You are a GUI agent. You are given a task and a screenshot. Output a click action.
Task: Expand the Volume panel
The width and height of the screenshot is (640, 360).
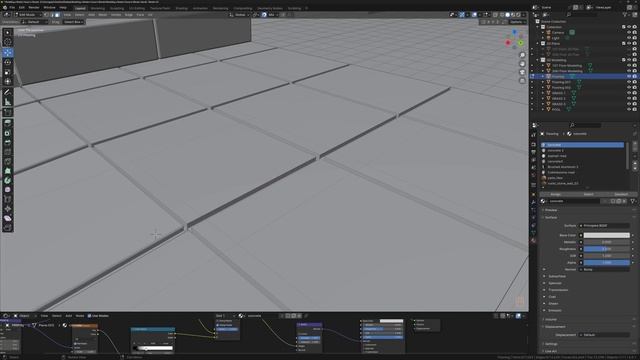pos(551,320)
